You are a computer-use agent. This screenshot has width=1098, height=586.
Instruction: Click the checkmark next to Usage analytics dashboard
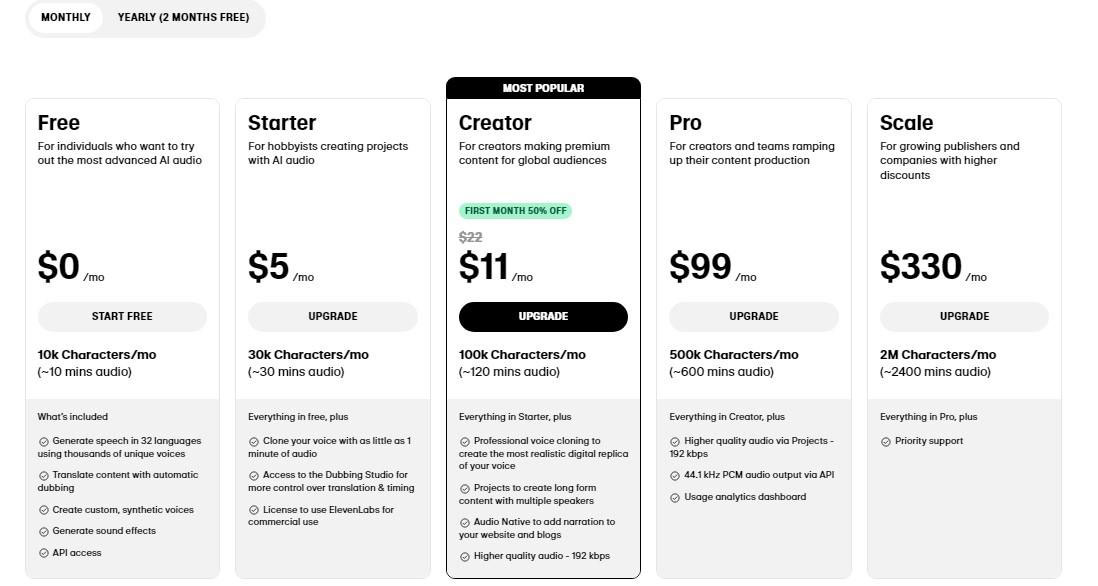(x=674, y=497)
